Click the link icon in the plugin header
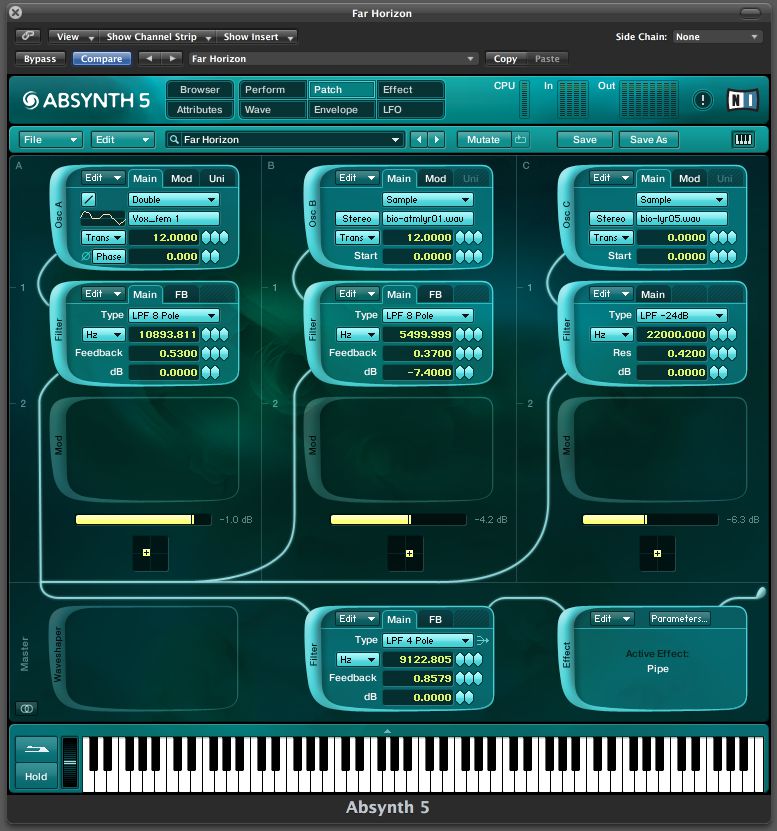 click(x=28, y=36)
